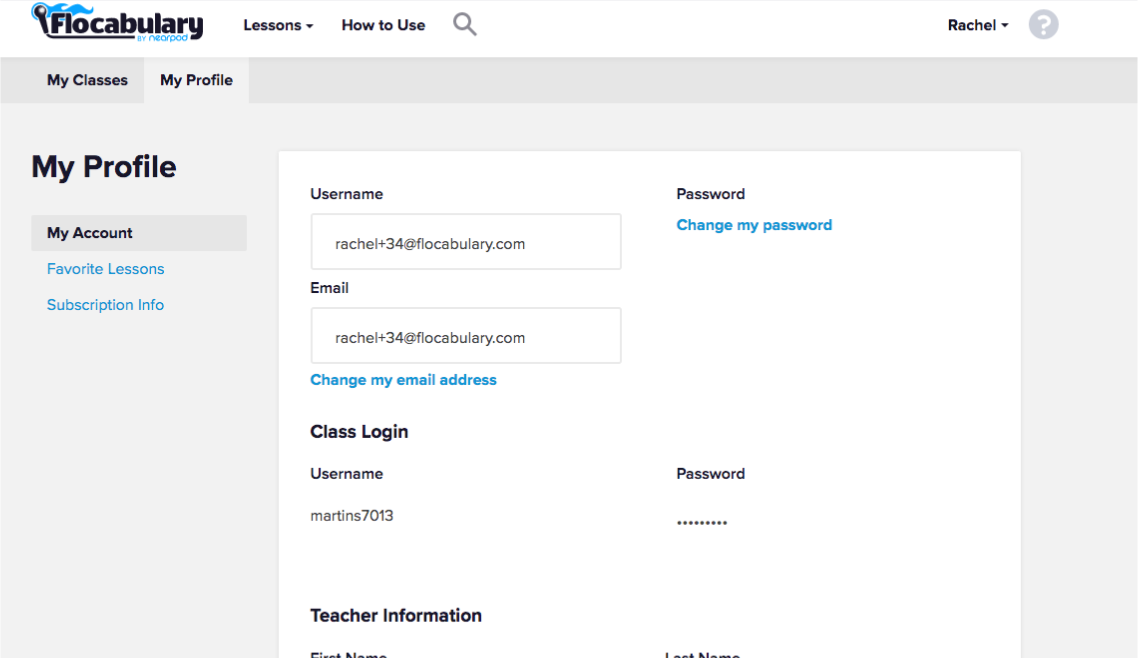The width and height of the screenshot is (1138, 658).
Task: Click Change my password
Action: pos(754,224)
